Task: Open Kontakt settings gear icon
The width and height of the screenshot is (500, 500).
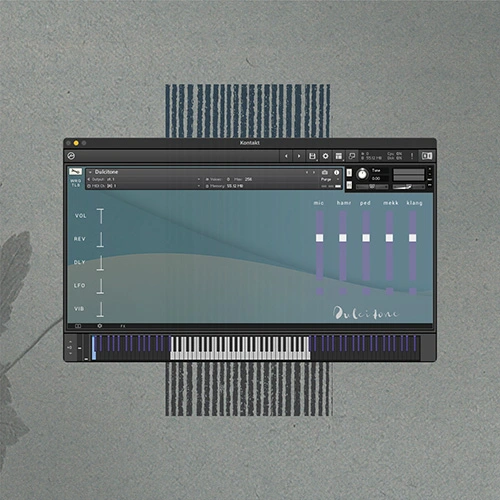Action: coord(325,156)
